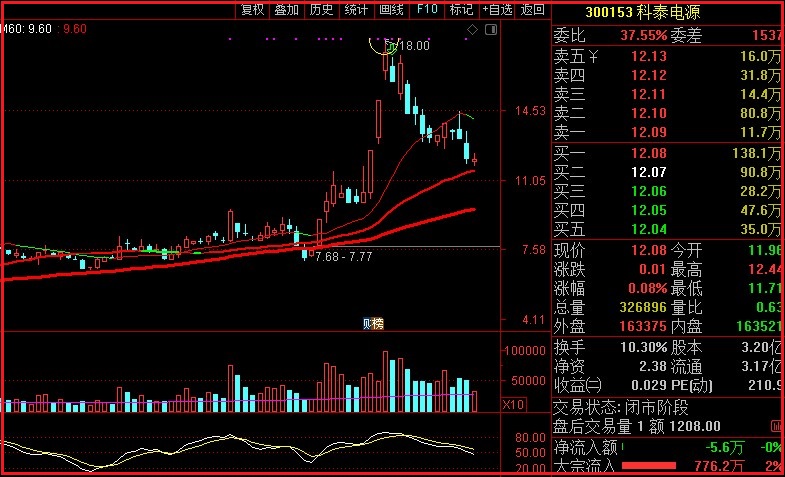Select 卖一 price 12.09
Viewport: 785px width, 477px height.
649,132
